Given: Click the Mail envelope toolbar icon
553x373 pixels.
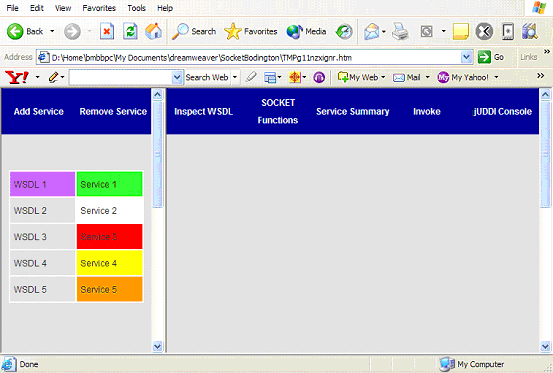Looking at the screenshot, I should click(372, 31).
